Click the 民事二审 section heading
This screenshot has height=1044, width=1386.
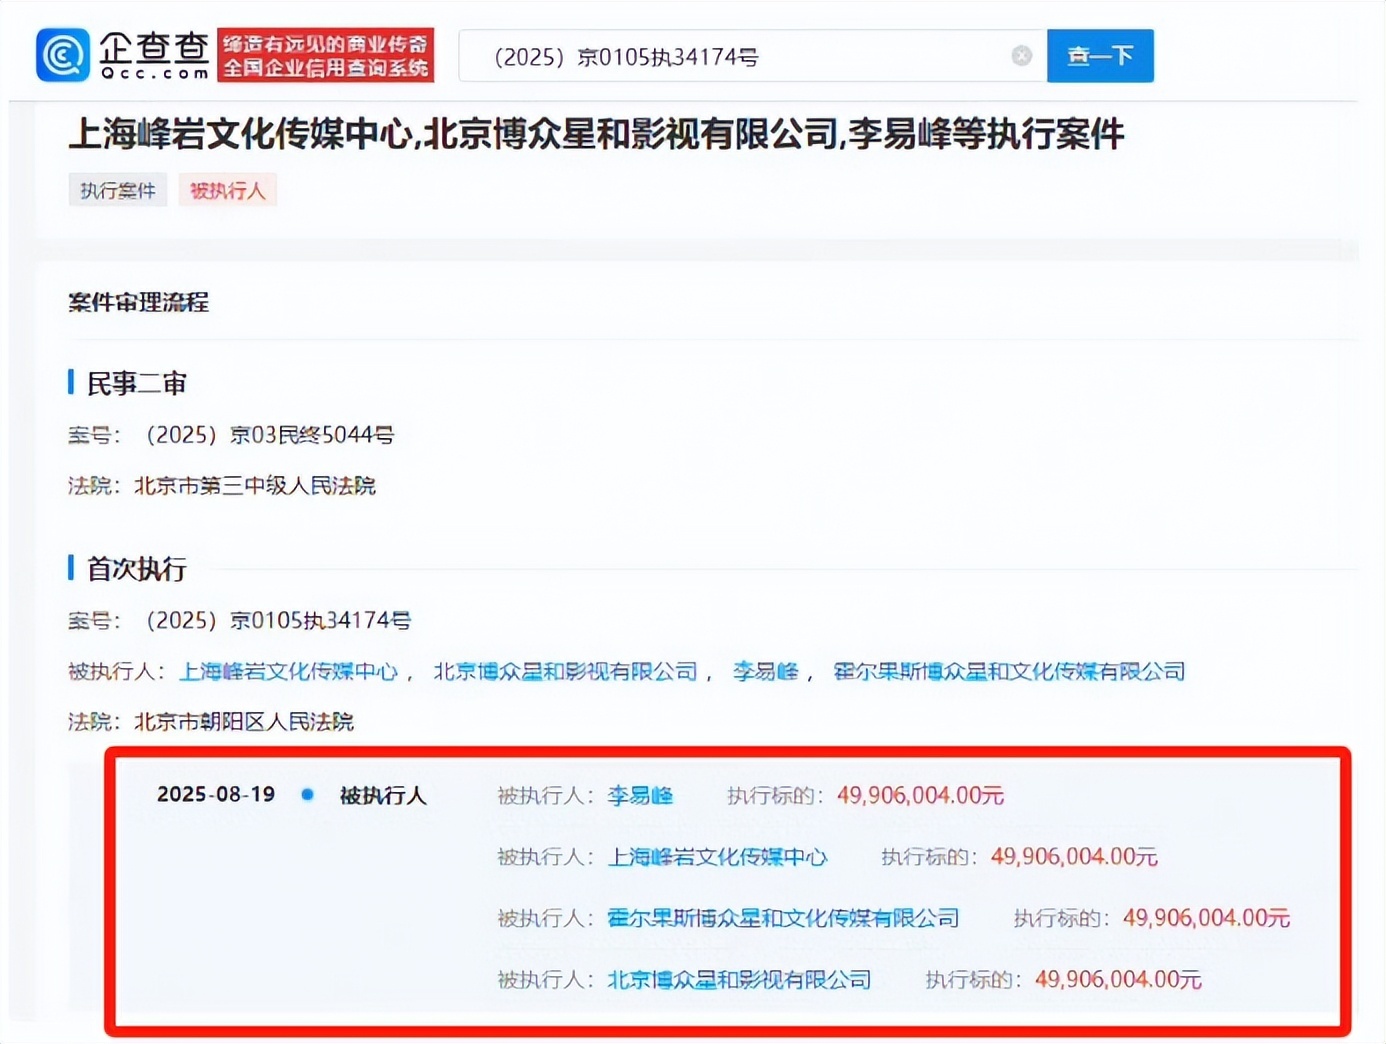(x=137, y=383)
